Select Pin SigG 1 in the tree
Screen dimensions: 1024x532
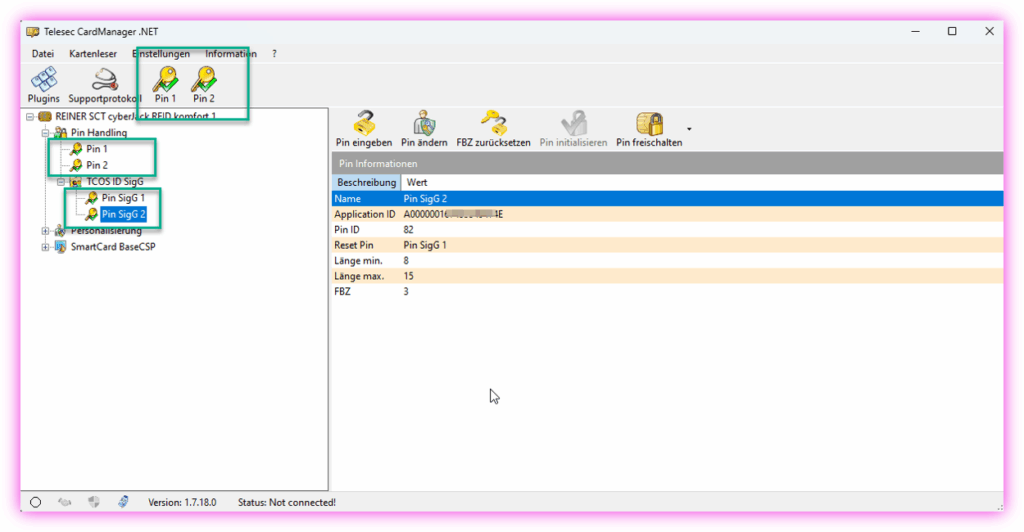(122, 198)
